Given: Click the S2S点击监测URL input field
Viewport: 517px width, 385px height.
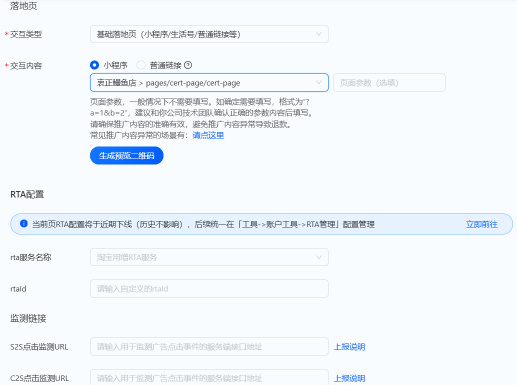Looking at the screenshot, I should [209, 347].
